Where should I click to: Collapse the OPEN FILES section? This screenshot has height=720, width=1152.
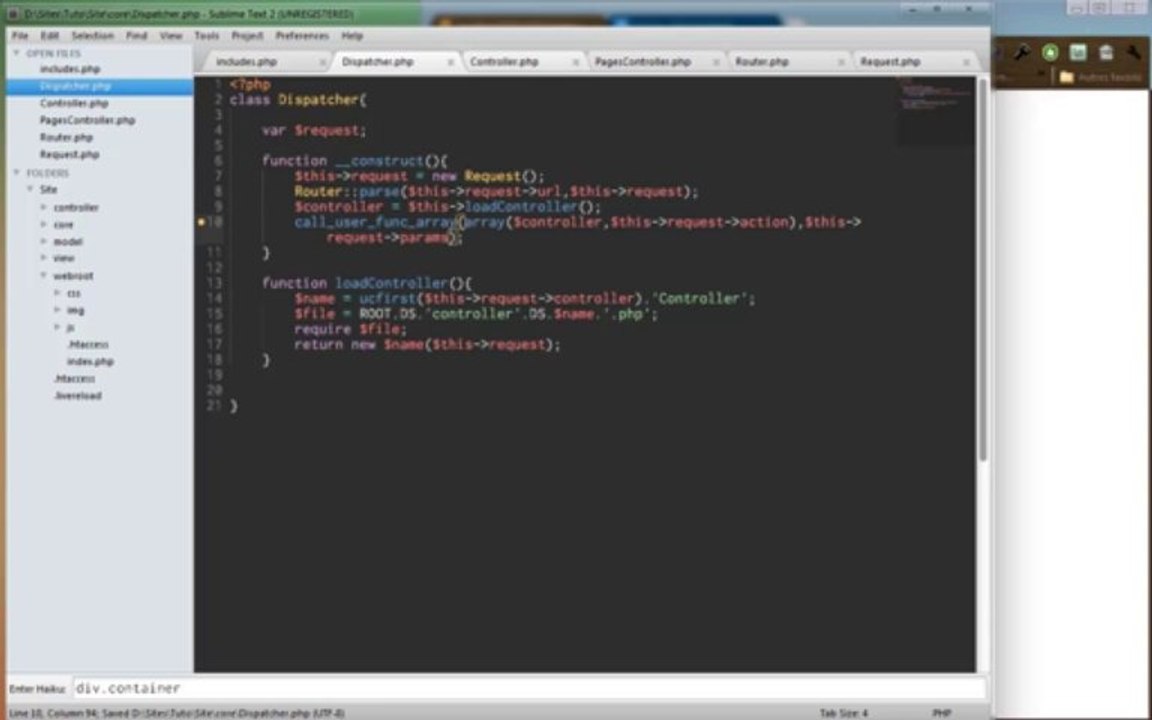coord(17,53)
